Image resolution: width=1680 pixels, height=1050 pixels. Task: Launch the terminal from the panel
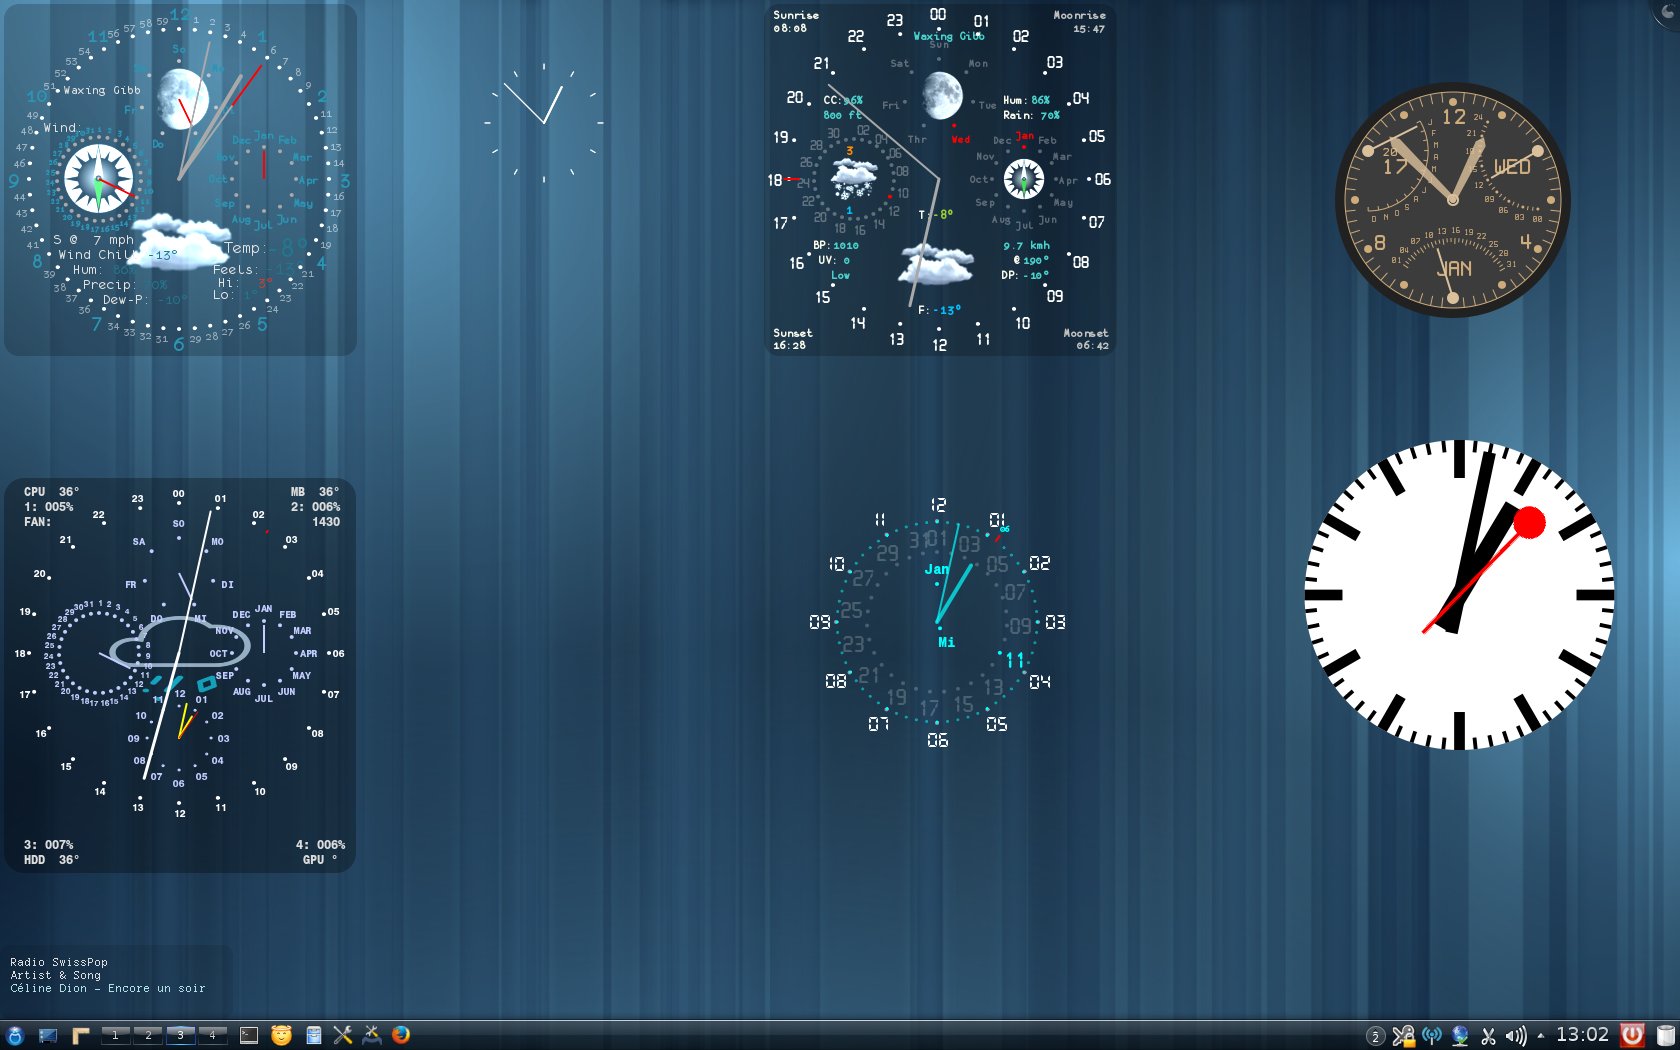[x=249, y=1035]
